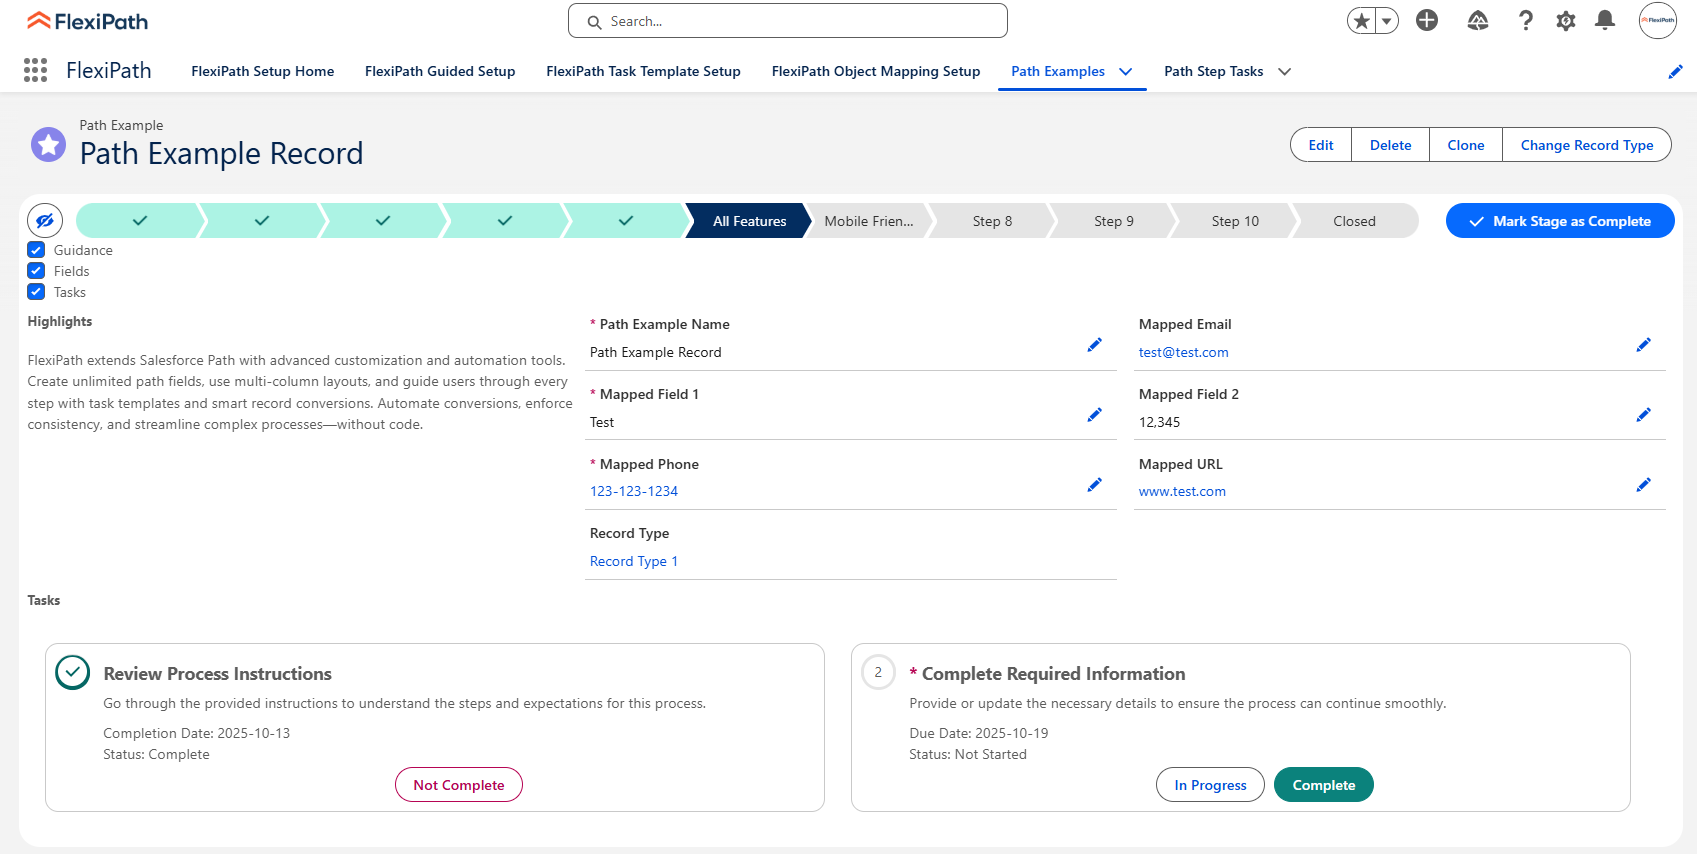Screen dimensions: 1697x854
Task: Open the Help question mark icon
Action: coord(1525,21)
